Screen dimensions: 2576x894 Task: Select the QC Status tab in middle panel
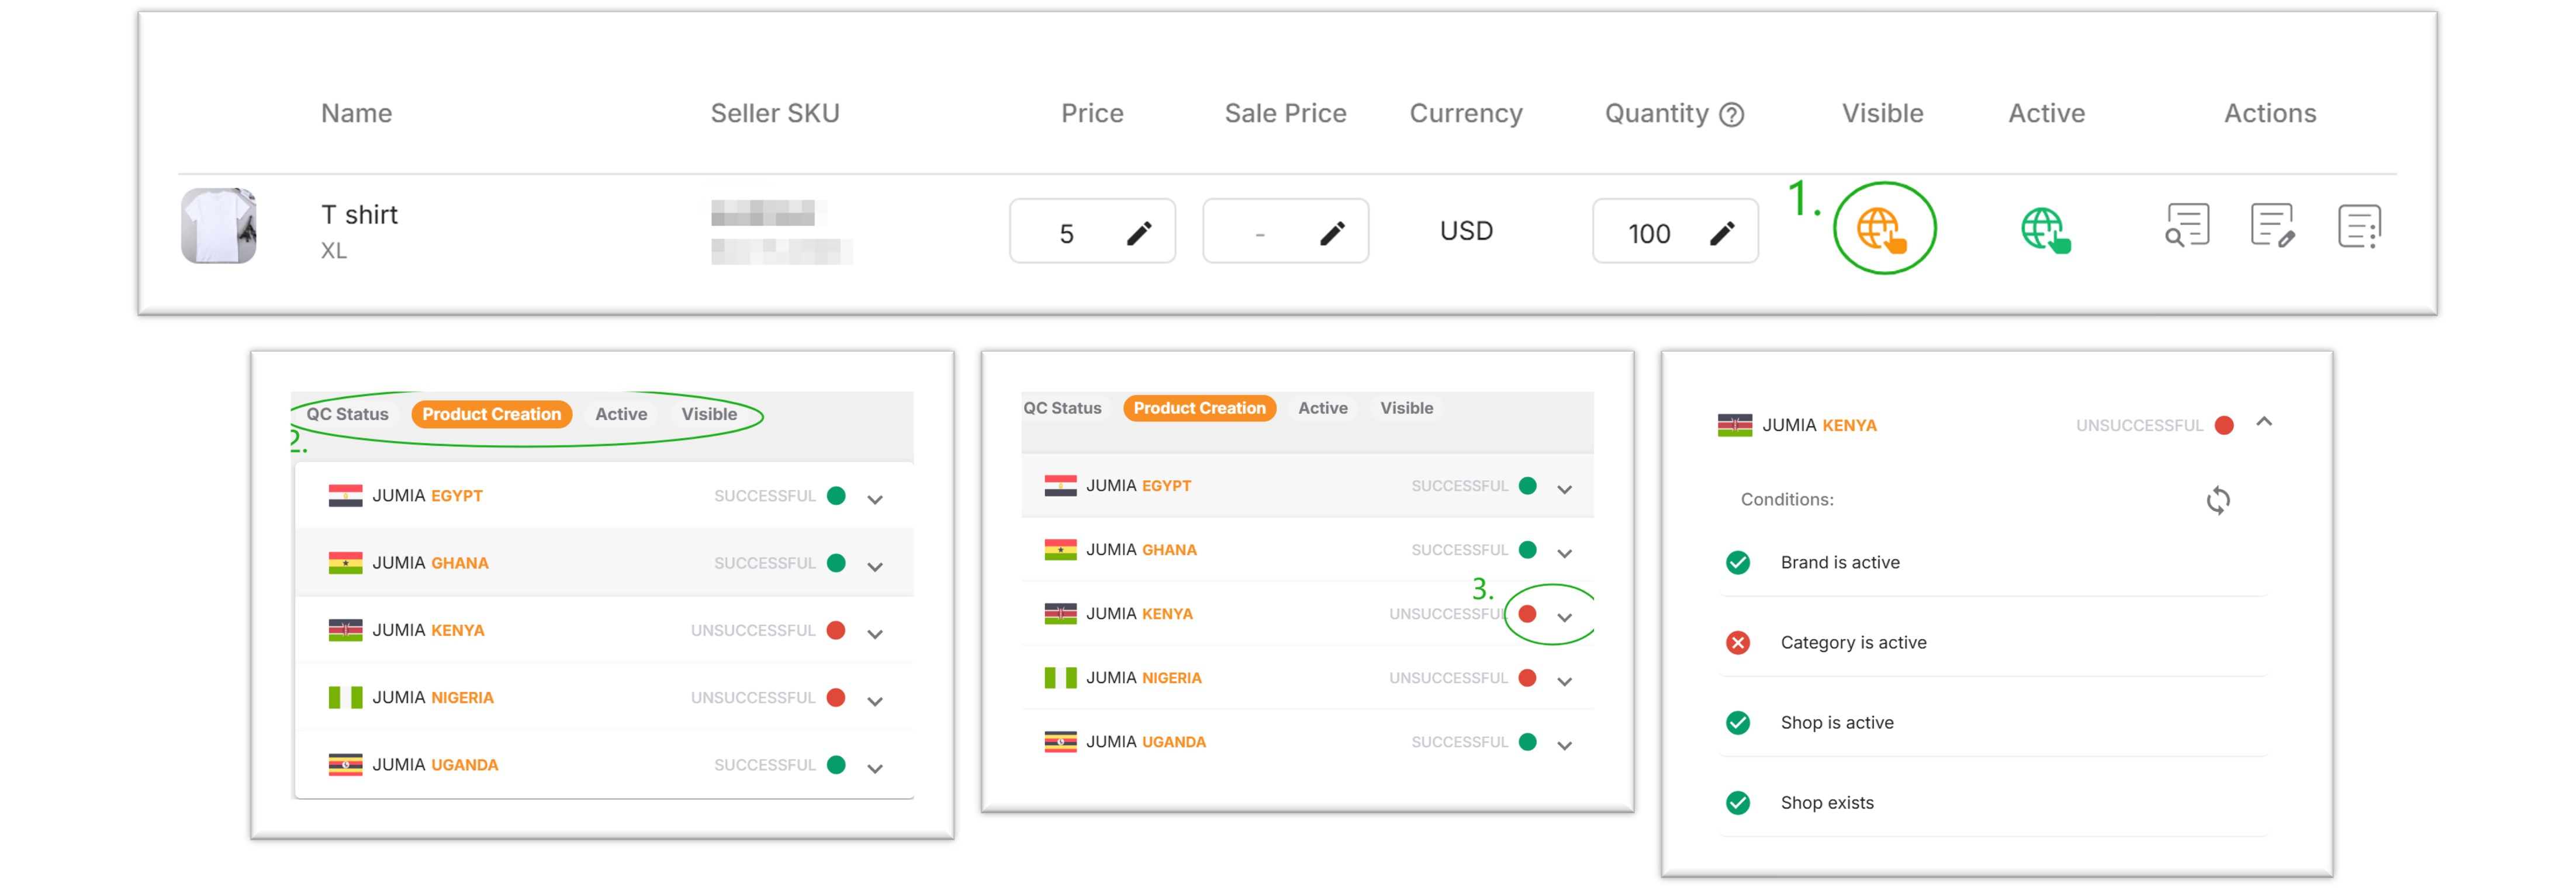tap(1062, 408)
